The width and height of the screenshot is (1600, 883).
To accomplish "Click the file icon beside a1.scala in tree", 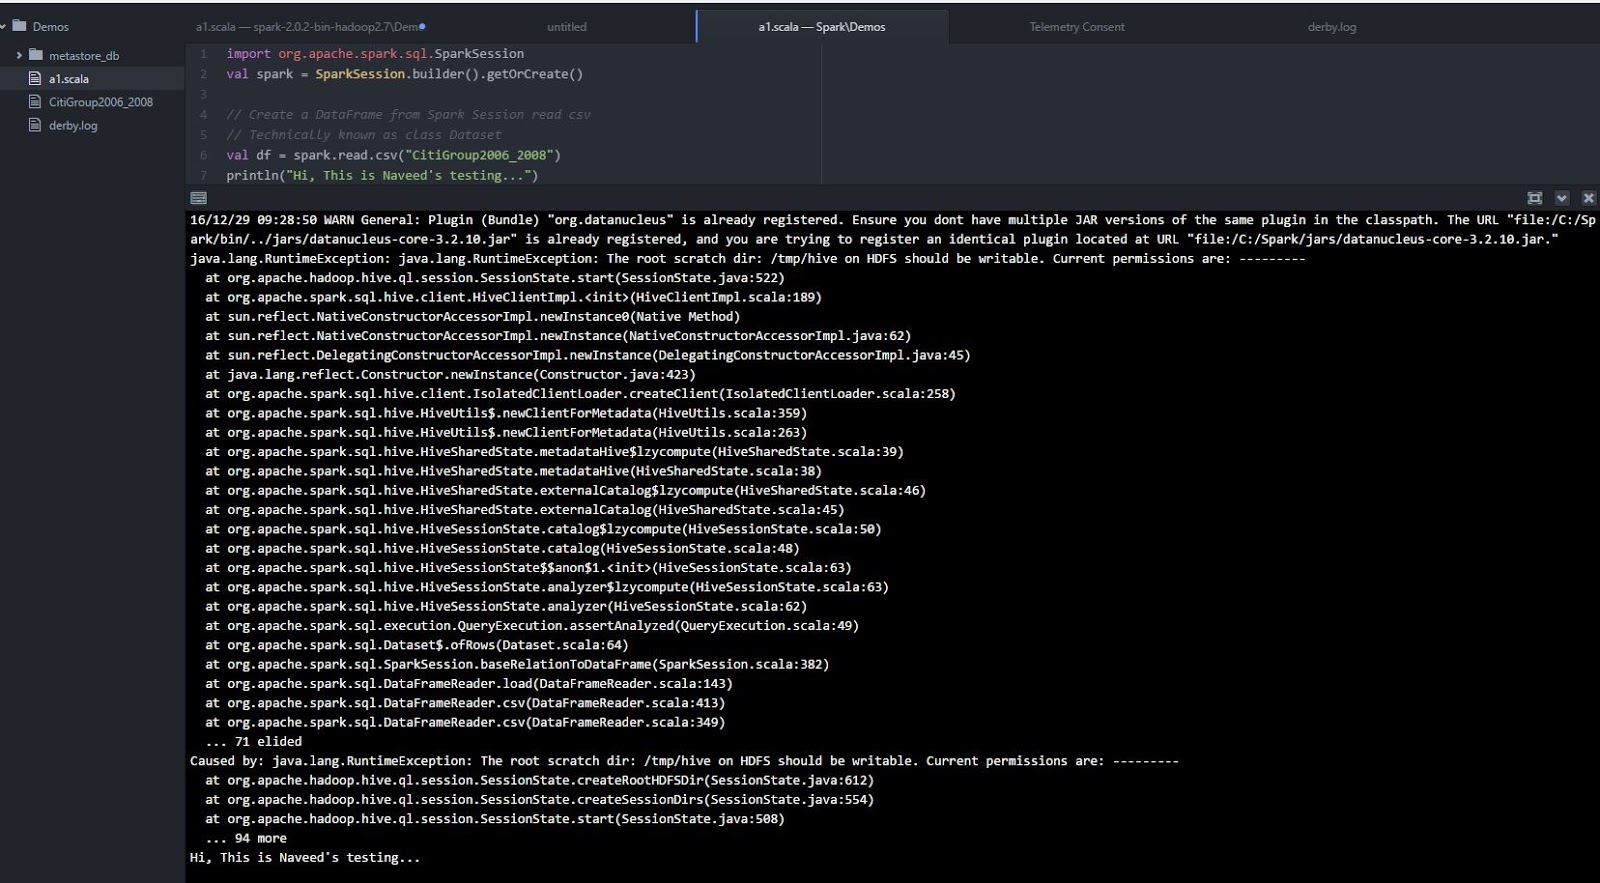I will (35, 78).
